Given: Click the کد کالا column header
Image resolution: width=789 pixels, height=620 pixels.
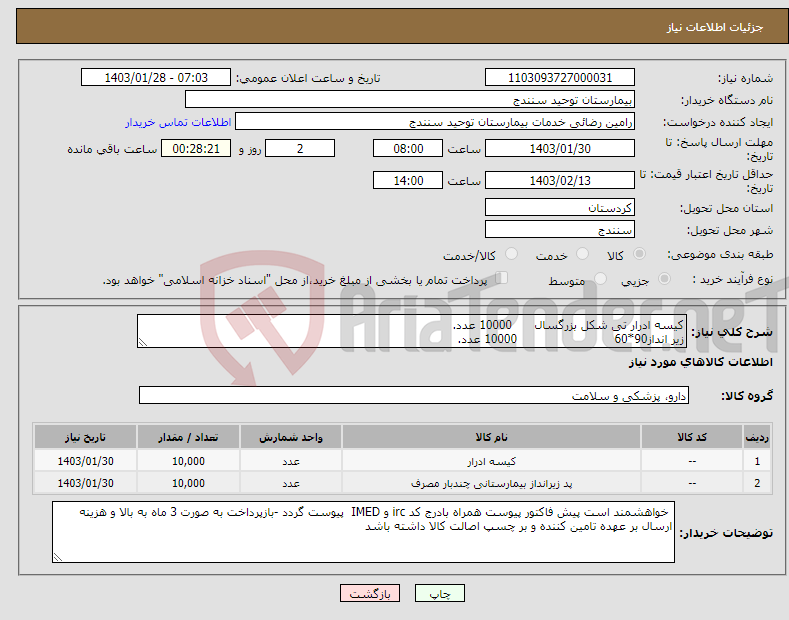Looking at the screenshot, I should tap(692, 437).
